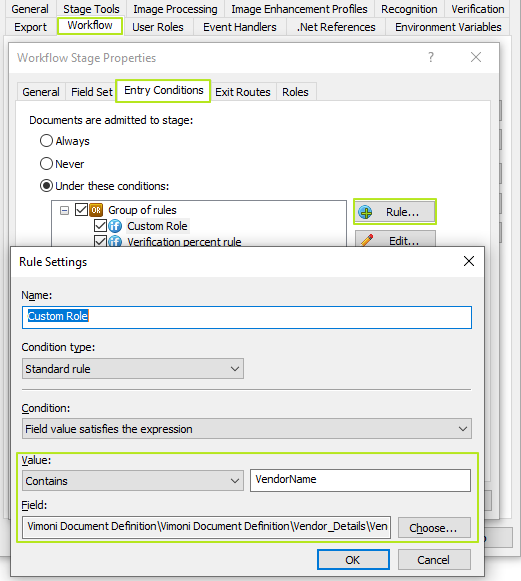Open the Condition type dropdown
The width and height of the screenshot is (521, 581).
tap(133, 369)
